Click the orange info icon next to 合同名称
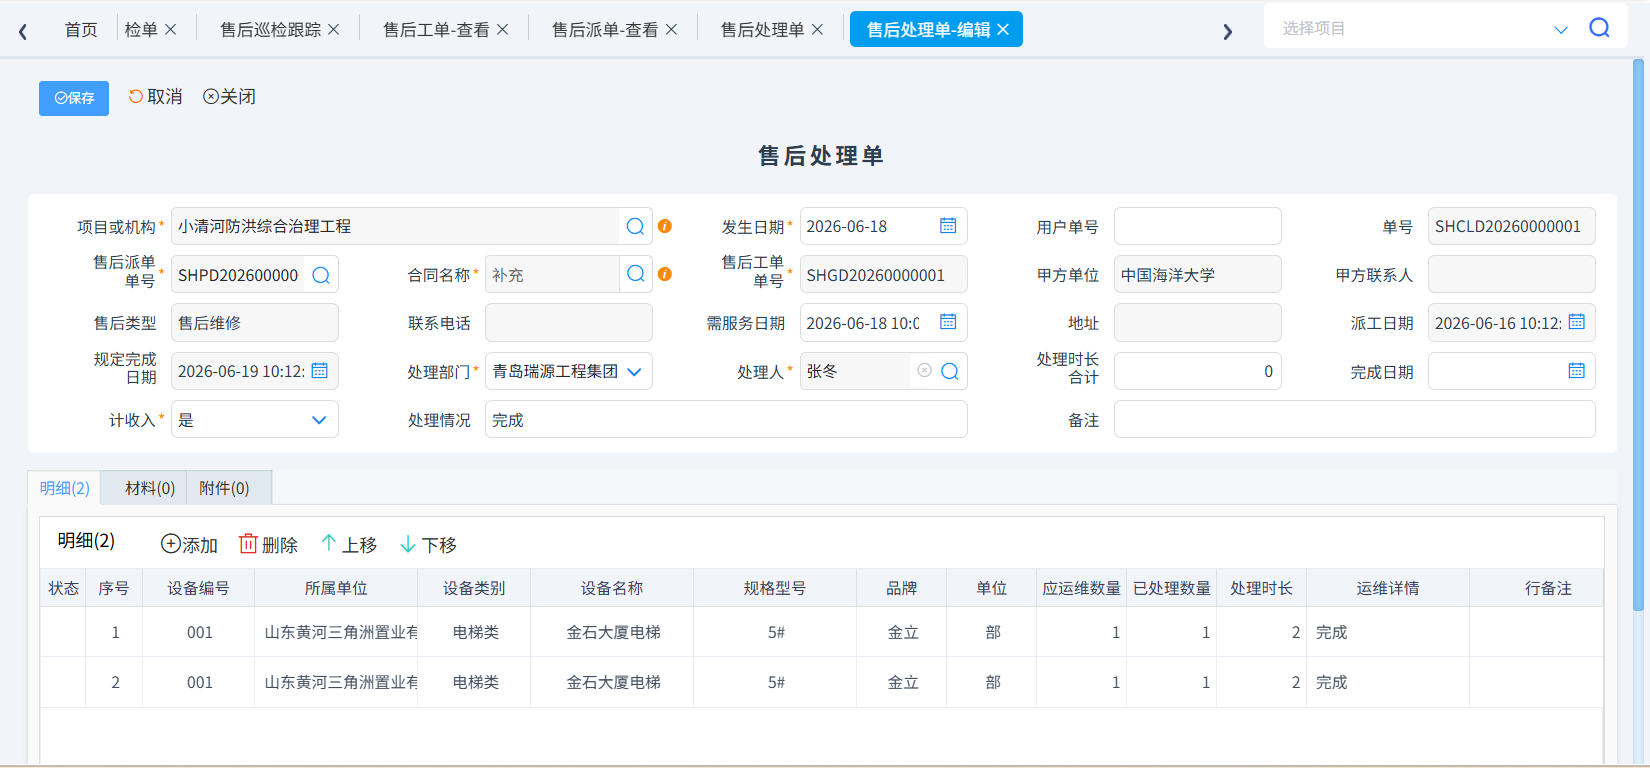This screenshot has height=768, width=1650. point(665,274)
